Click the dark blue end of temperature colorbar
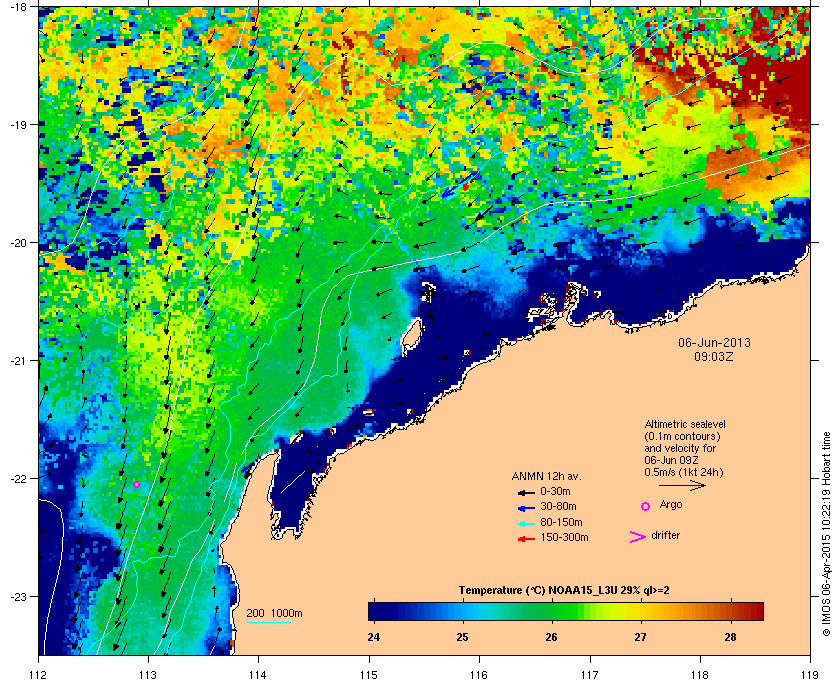Viewport: 840px width, 680px height. point(378,611)
